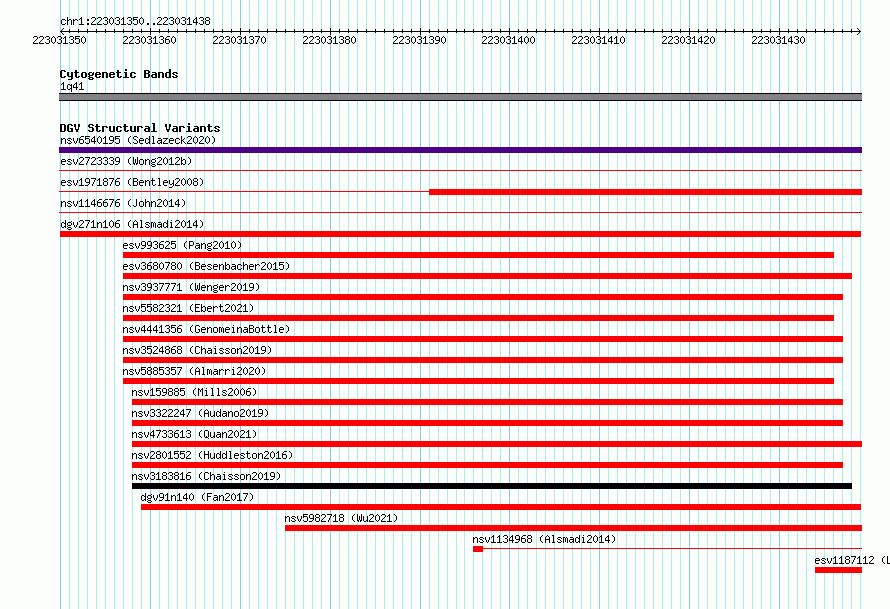The width and height of the screenshot is (890, 609).
Task: Select the red nsv4733613 variant bar
Action: (x=497, y=444)
